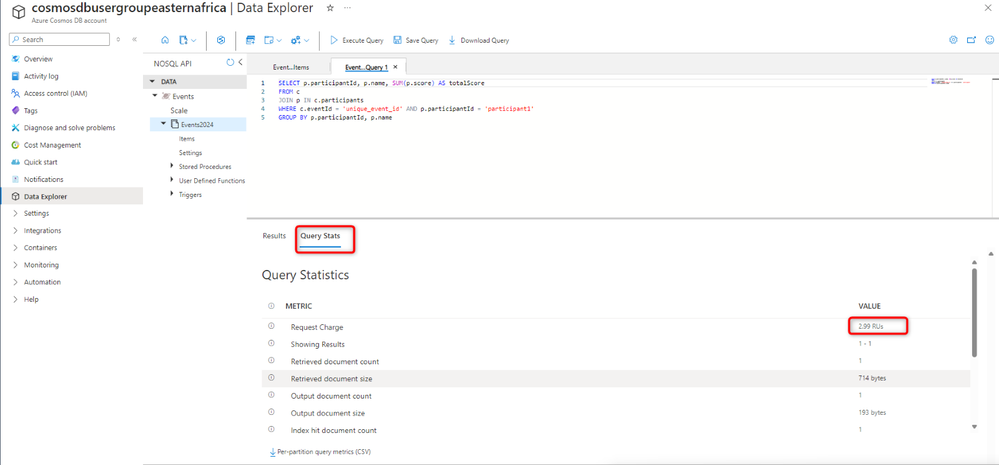Click the Open Full Screen icon
The image size is (999, 465).
point(971,39)
